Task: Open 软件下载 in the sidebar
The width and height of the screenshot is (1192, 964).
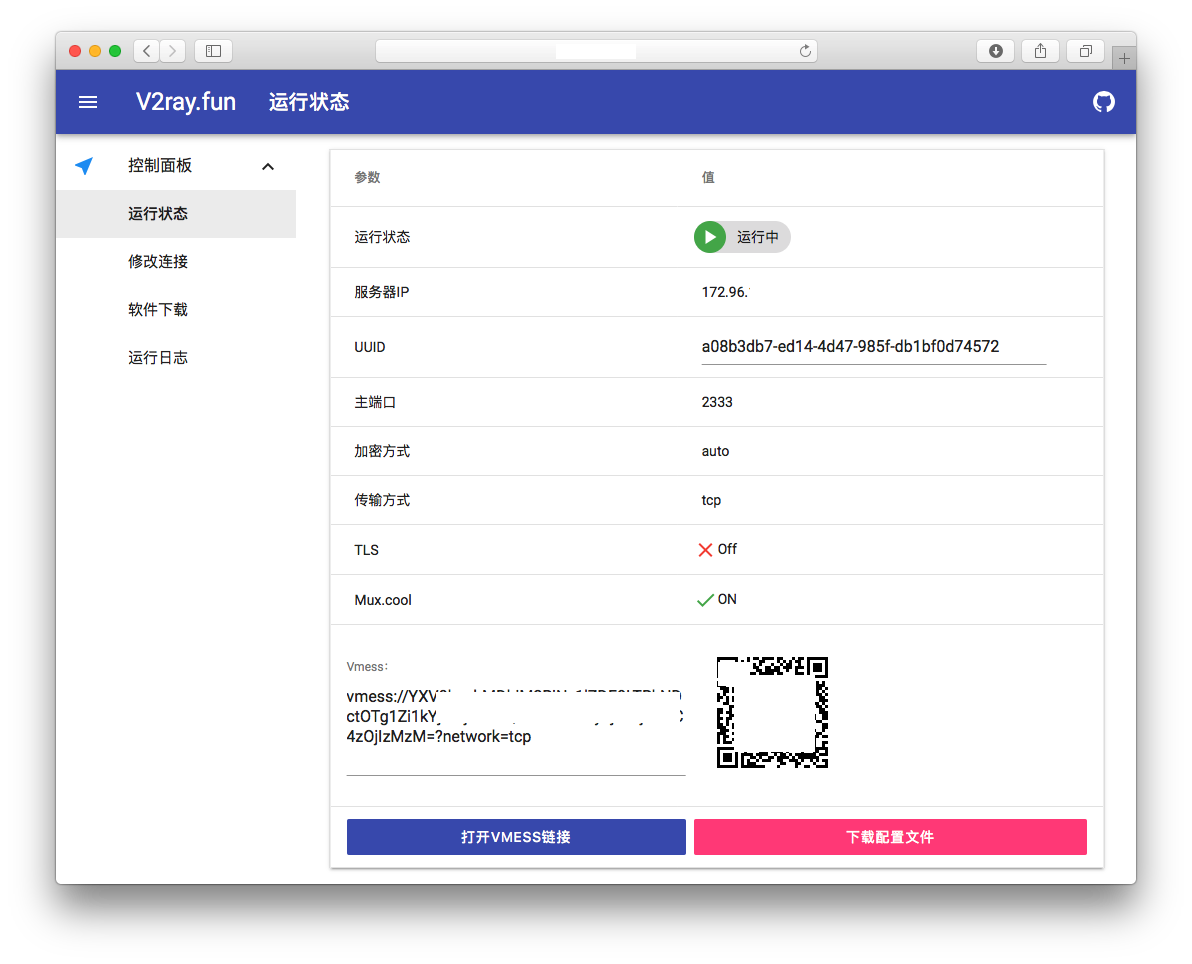Action: 176,309
